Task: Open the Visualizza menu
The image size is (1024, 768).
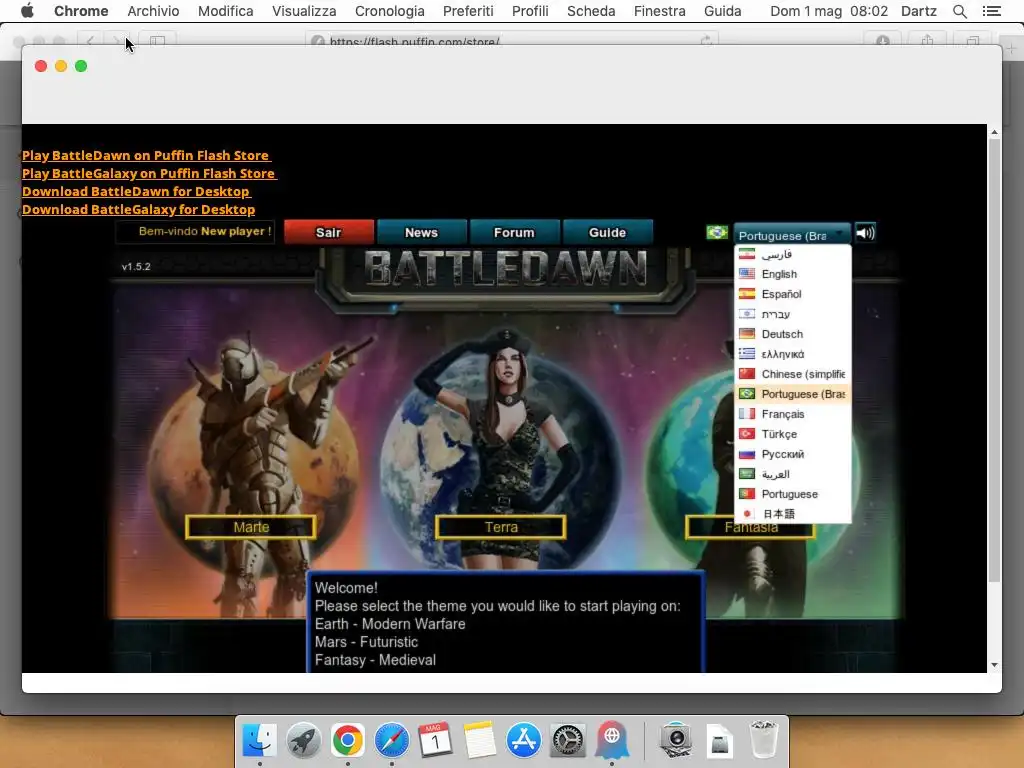Action: pos(304,11)
